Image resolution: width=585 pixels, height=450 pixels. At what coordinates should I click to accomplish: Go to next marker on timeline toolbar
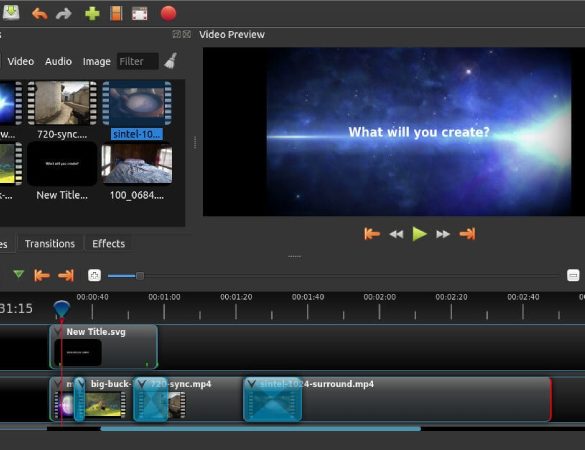66,275
